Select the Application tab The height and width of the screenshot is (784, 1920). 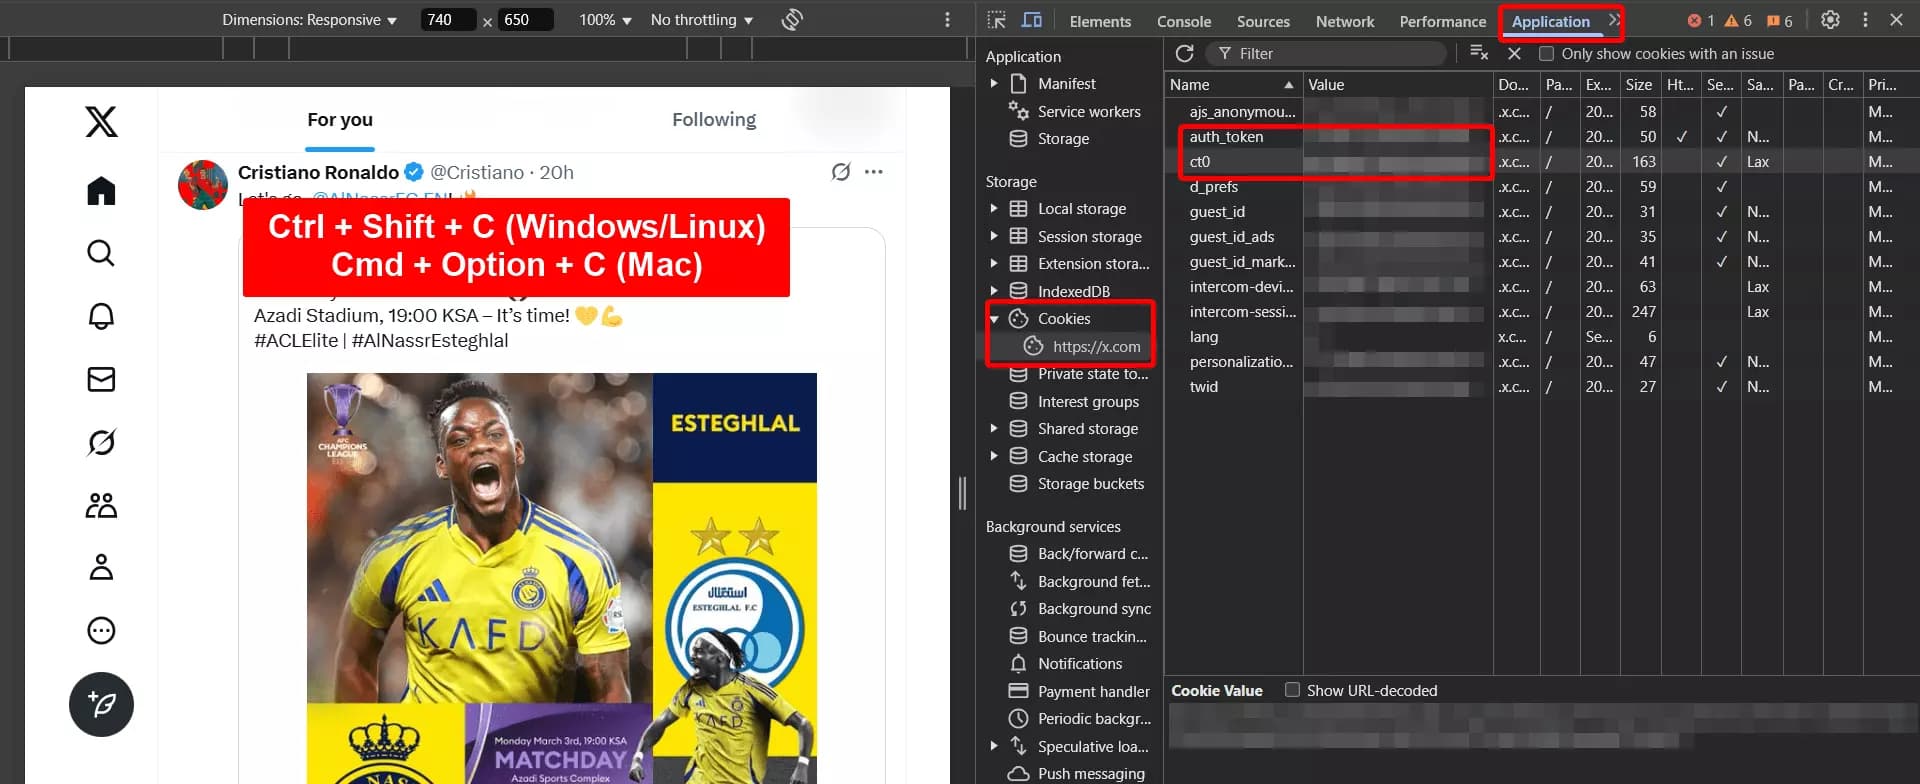[x=1550, y=21]
